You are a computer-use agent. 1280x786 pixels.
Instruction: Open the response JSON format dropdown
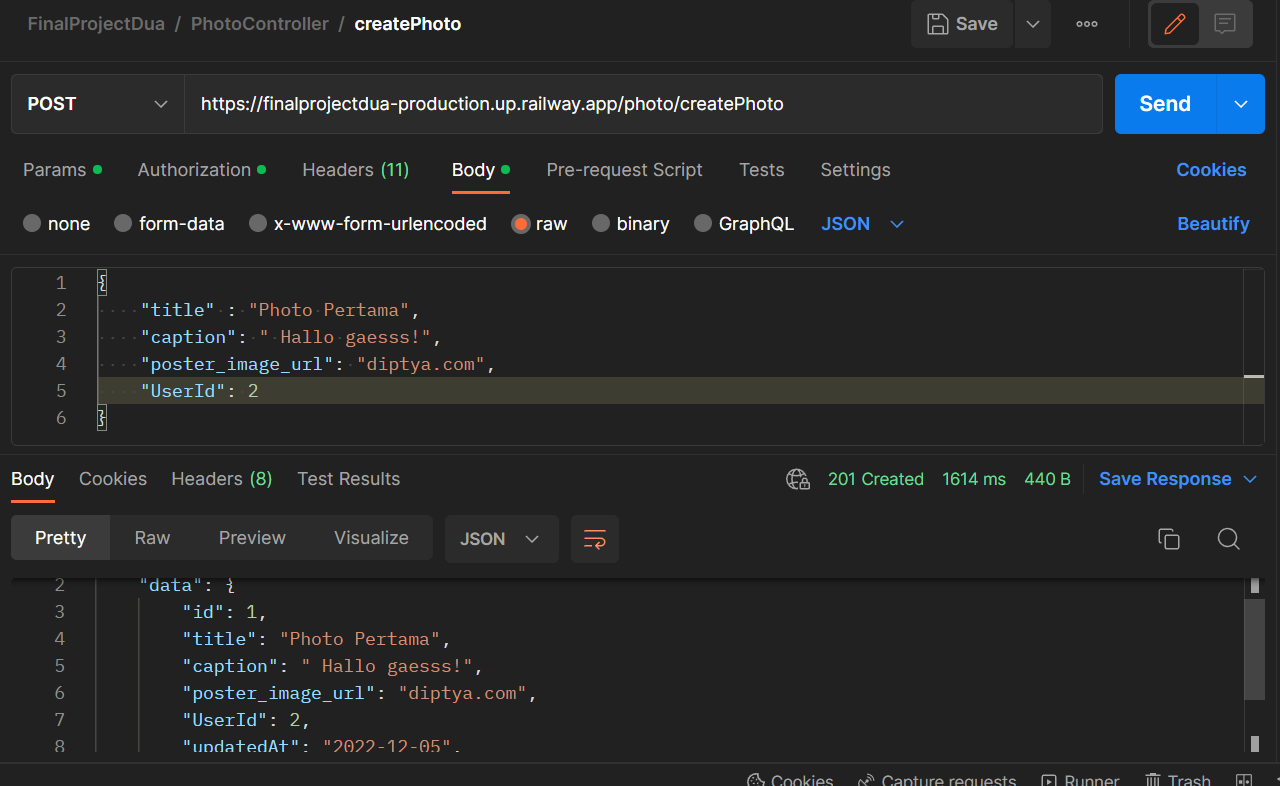click(501, 539)
